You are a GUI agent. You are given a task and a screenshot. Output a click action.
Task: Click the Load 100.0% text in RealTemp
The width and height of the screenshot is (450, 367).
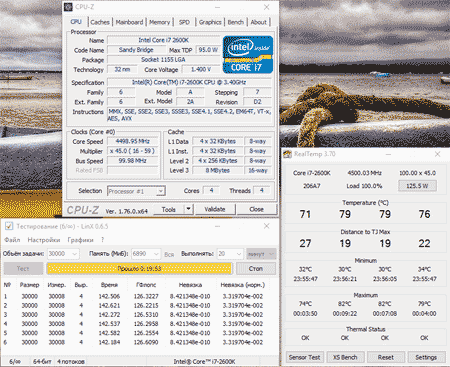[x=364, y=186]
